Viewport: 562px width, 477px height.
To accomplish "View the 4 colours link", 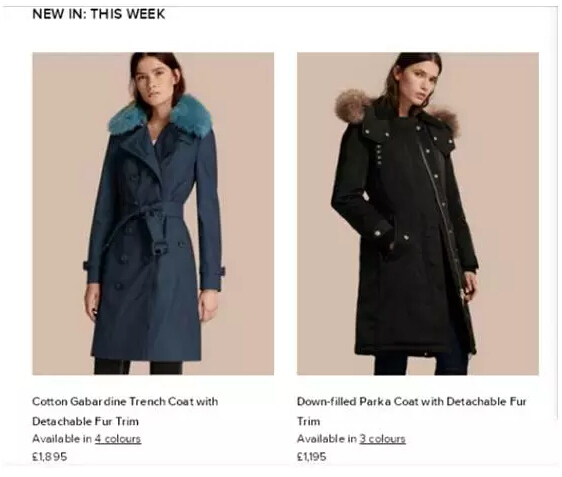I will coord(118,439).
